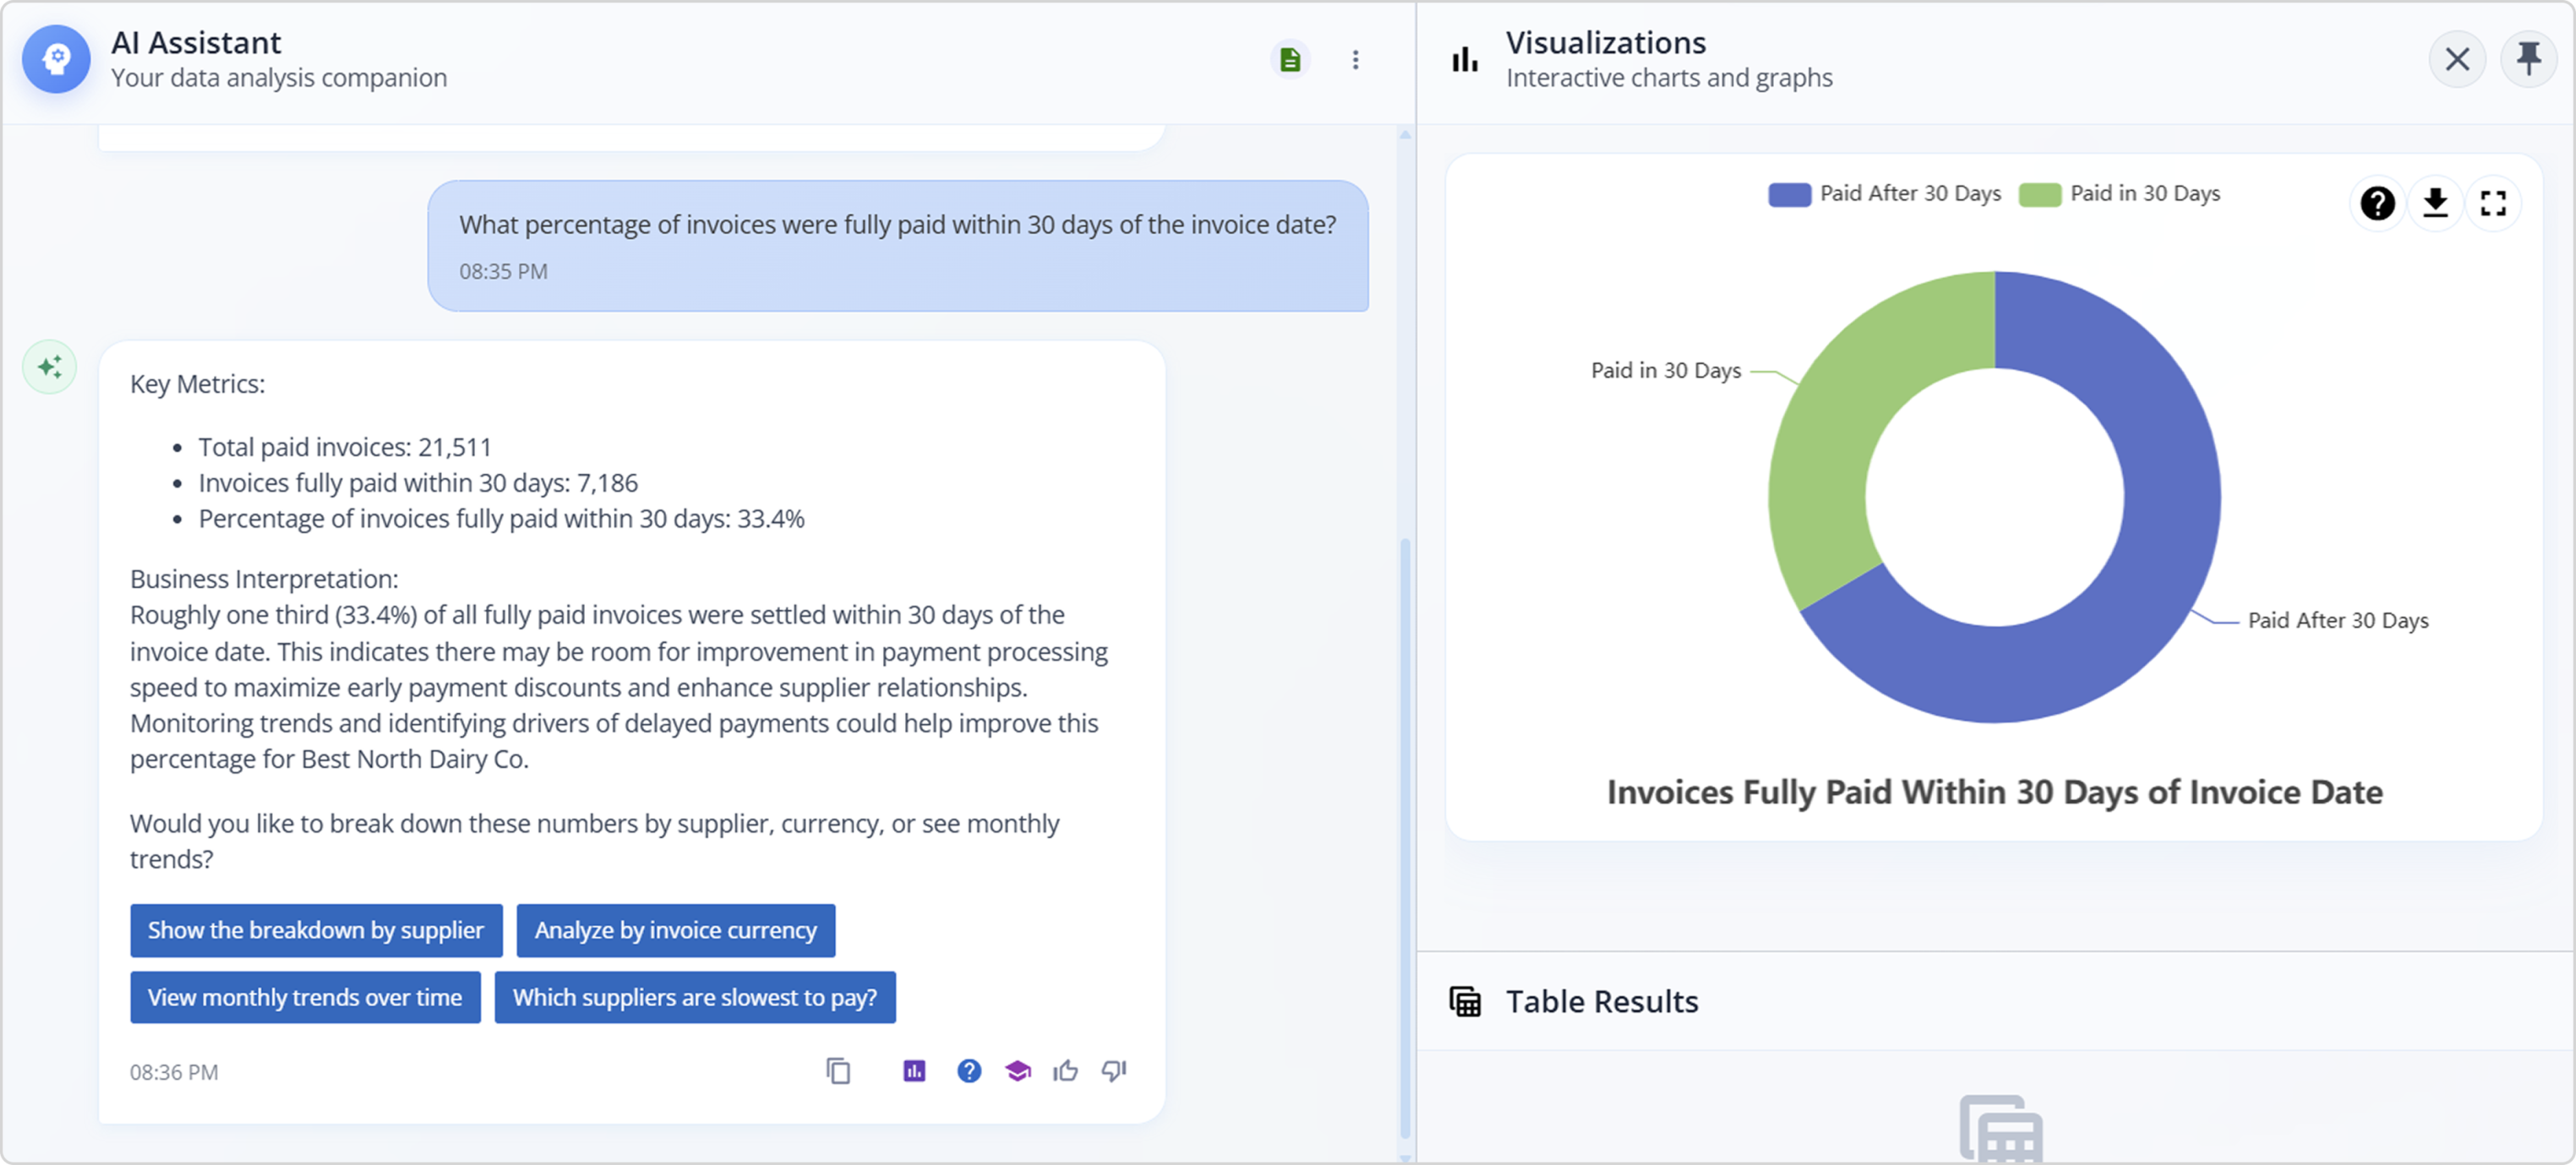Expand the chart to fullscreen
The height and width of the screenshot is (1165, 2576).
[2495, 203]
